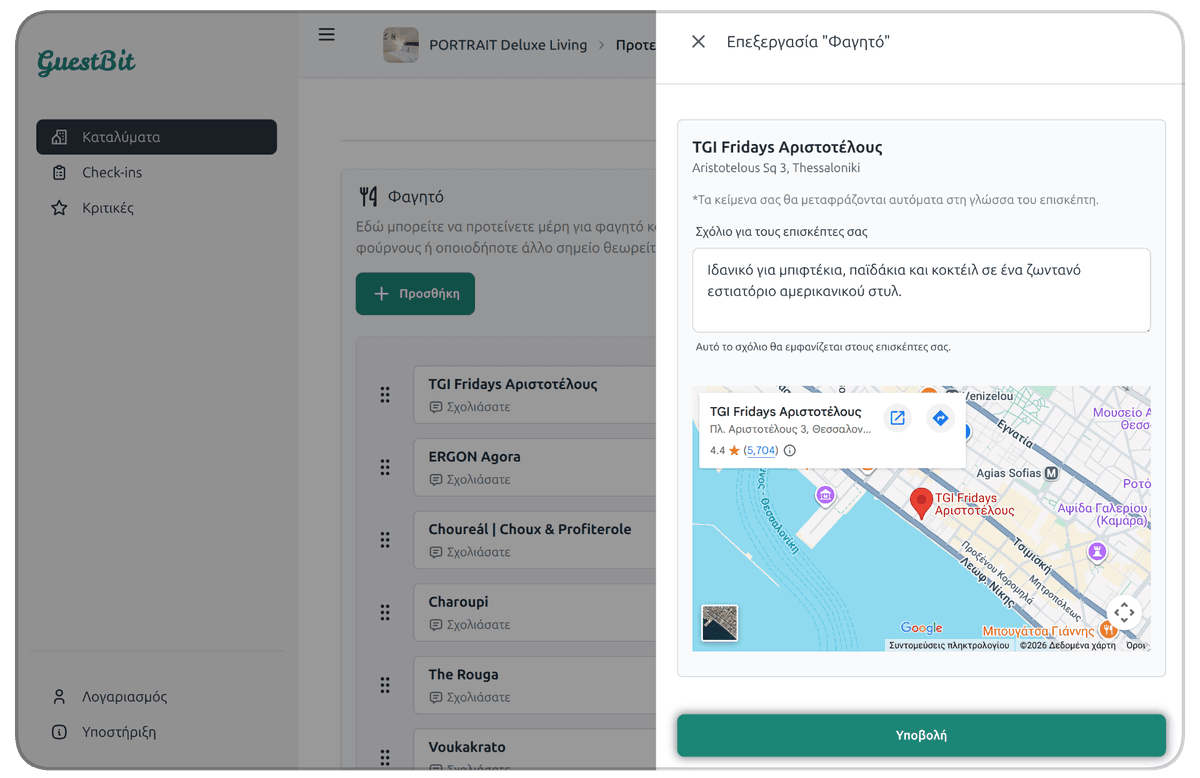
Task: Click the blue directions icon on map card
Action: [939, 418]
